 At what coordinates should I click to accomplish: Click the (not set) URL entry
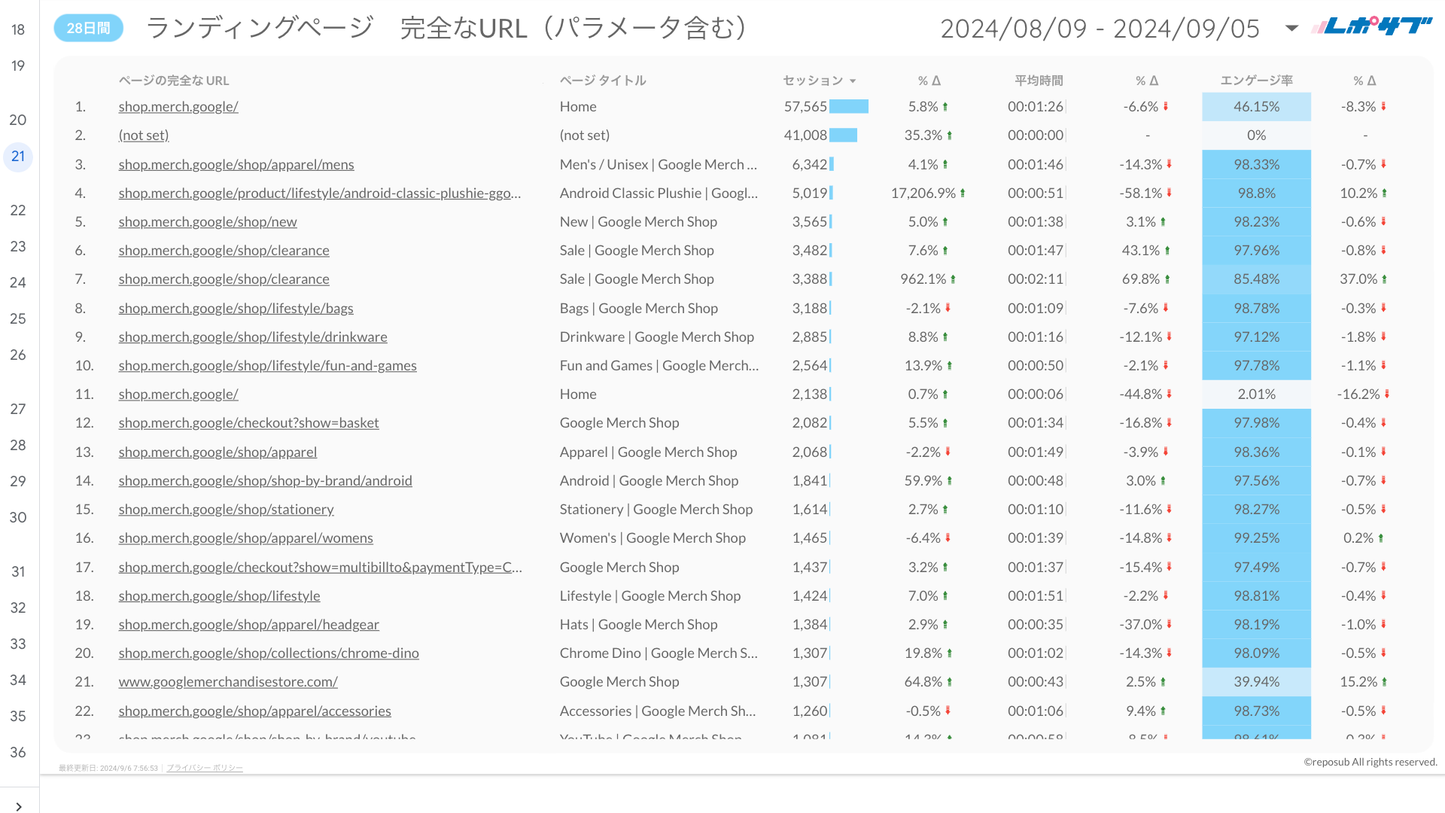143,135
